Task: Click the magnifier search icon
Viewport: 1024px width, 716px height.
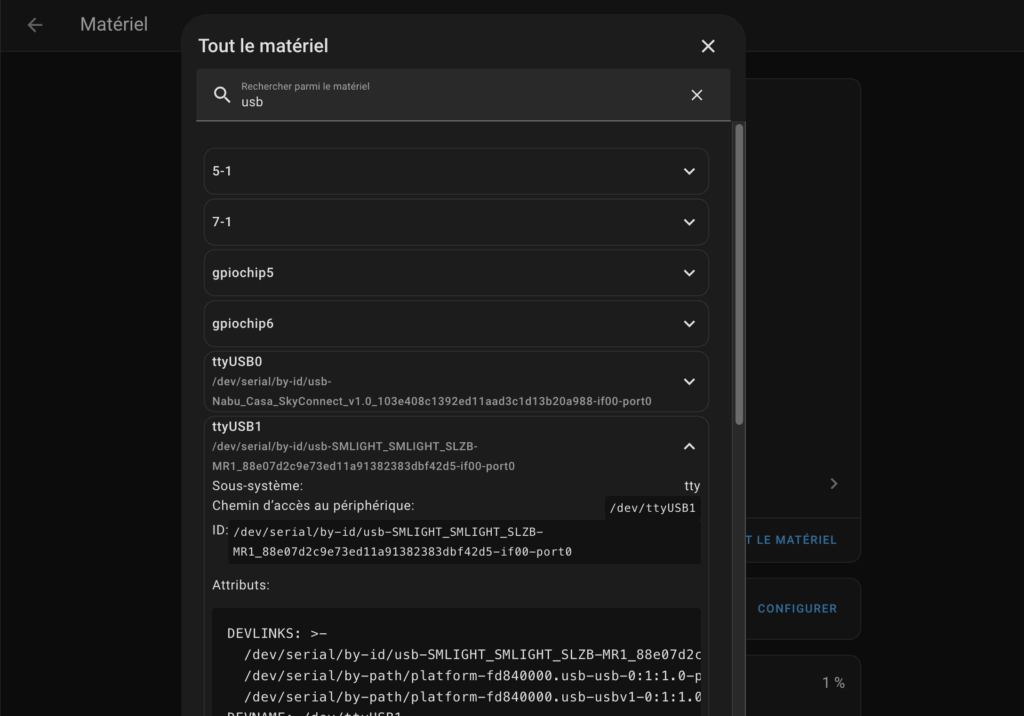Action: (x=222, y=95)
